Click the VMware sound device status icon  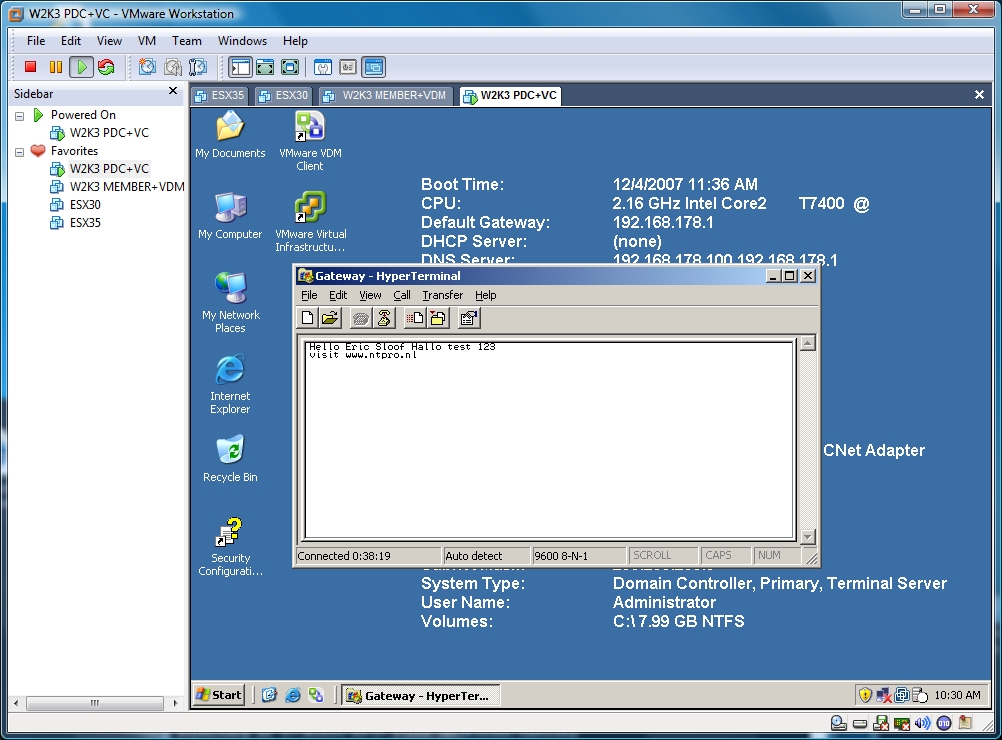tap(922, 723)
